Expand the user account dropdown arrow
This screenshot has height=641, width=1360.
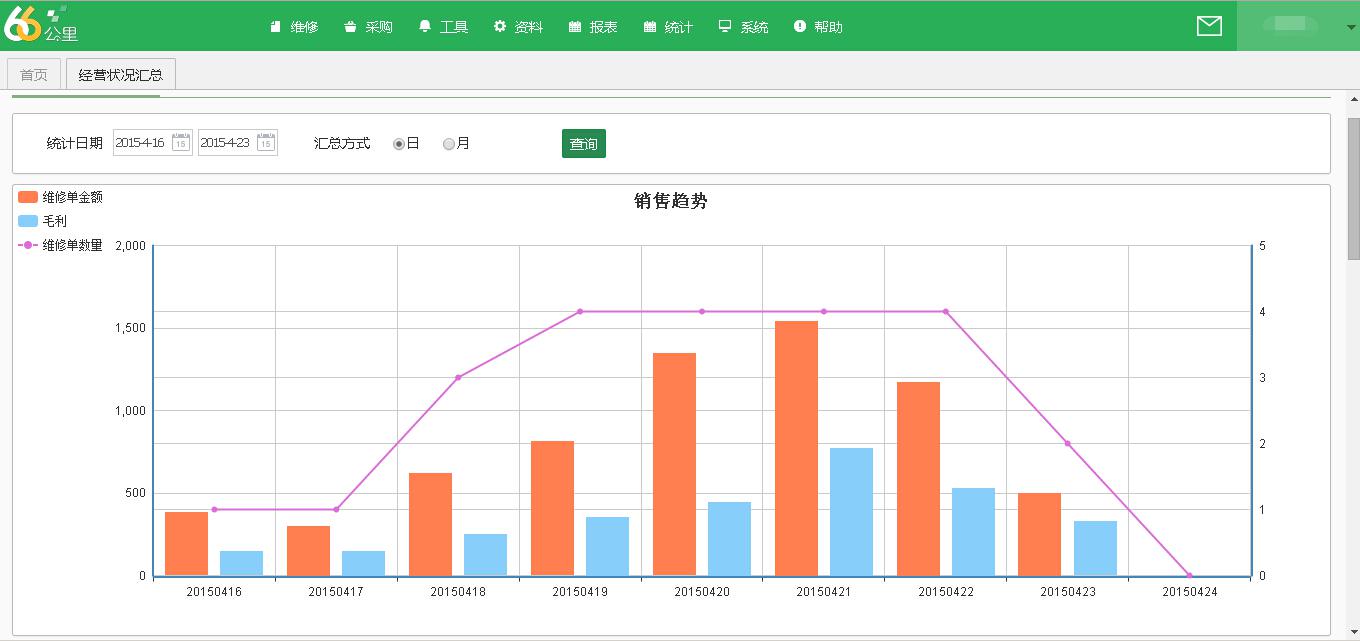coord(1350,27)
